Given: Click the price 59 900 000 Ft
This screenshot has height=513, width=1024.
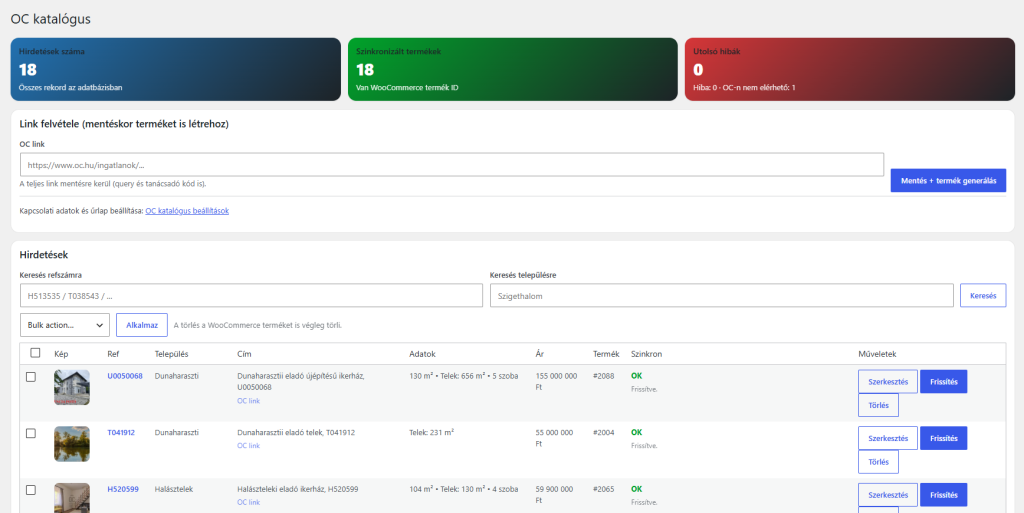Looking at the screenshot, I should point(554,494).
